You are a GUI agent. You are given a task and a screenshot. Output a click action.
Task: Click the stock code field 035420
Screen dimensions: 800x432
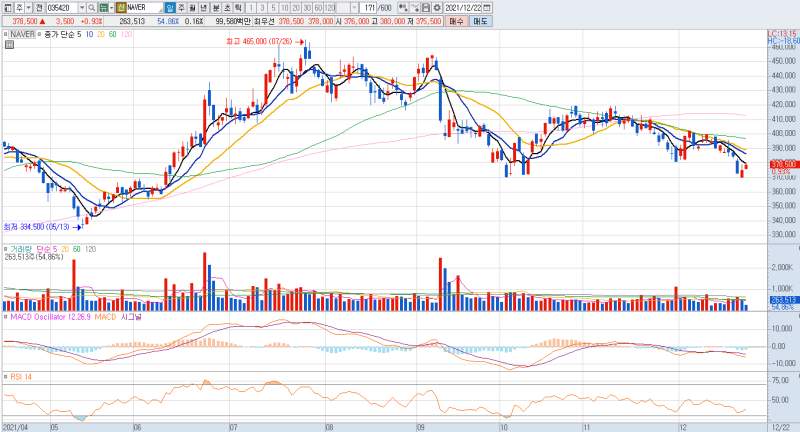62,8
